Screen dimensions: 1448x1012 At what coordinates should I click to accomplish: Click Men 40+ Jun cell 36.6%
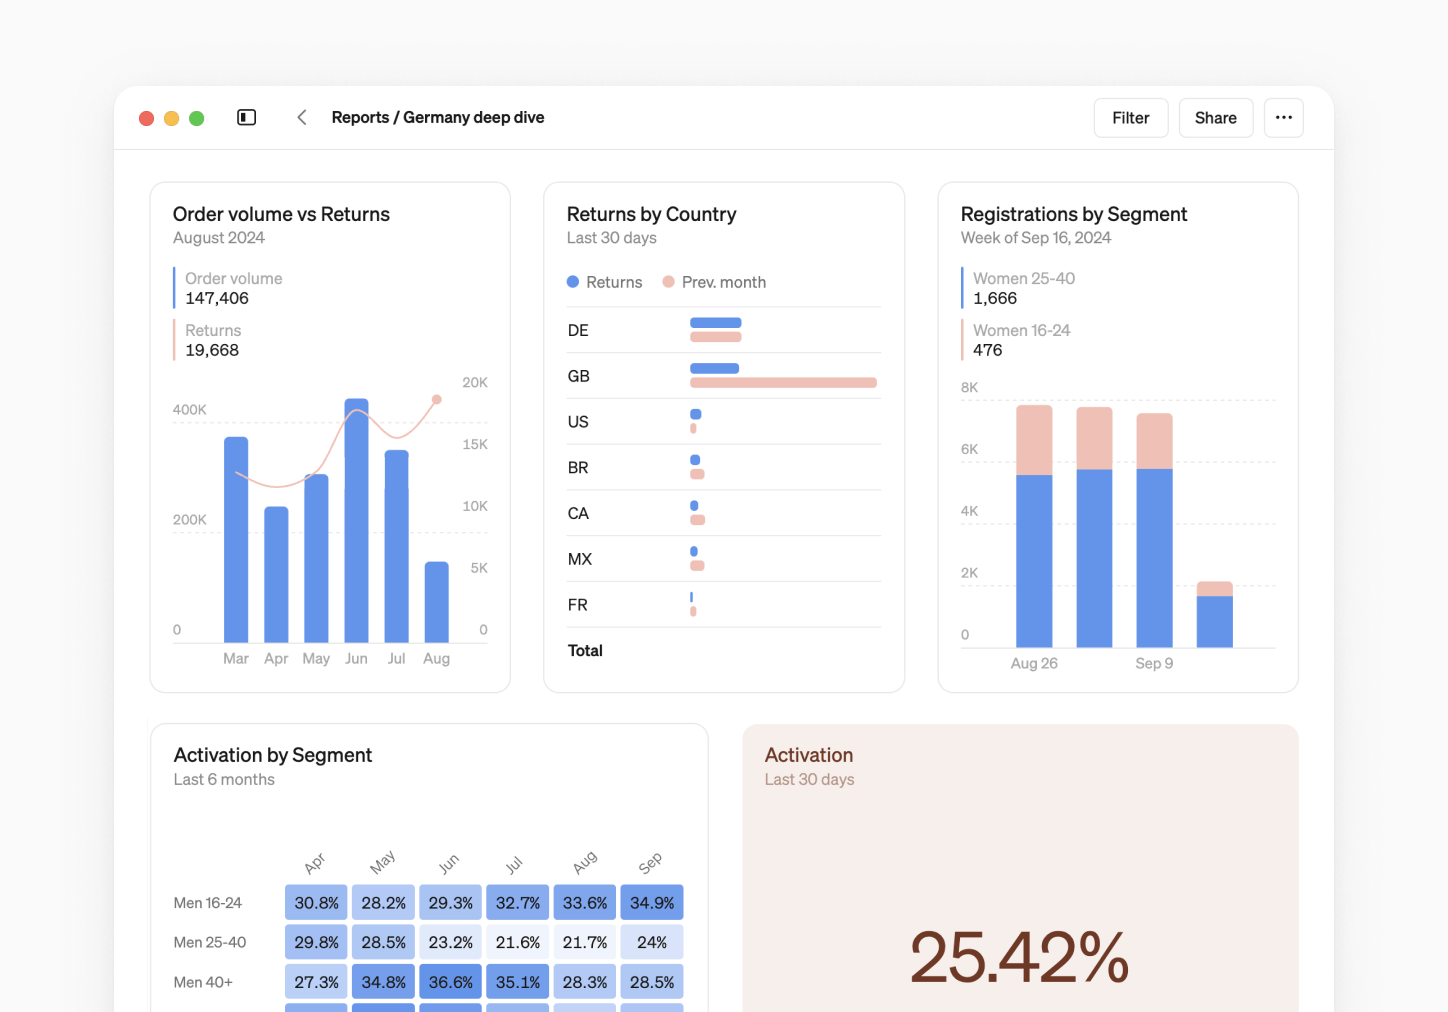(x=451, y=982)
